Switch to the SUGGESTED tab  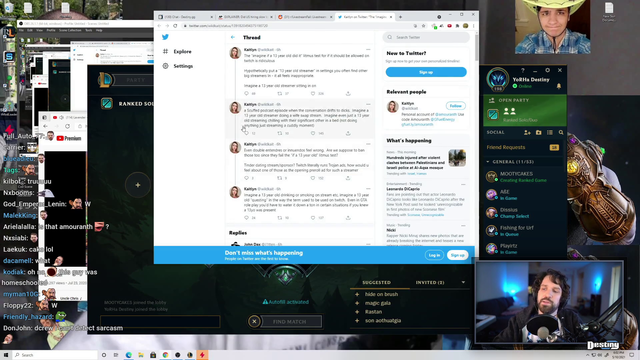376,282
